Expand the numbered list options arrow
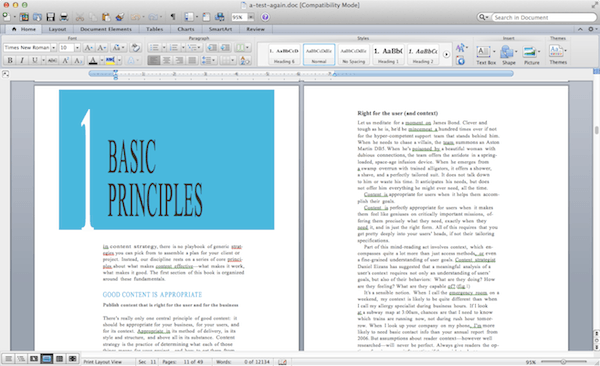600x366 pixels. click(183, 48)
